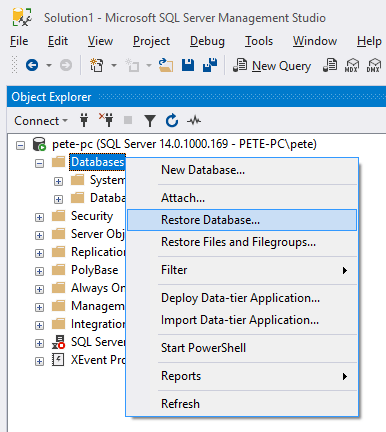Viewport: 386px width, 432px height.
Task: Expand the Always On node
Action: click(x=39, y=289)
